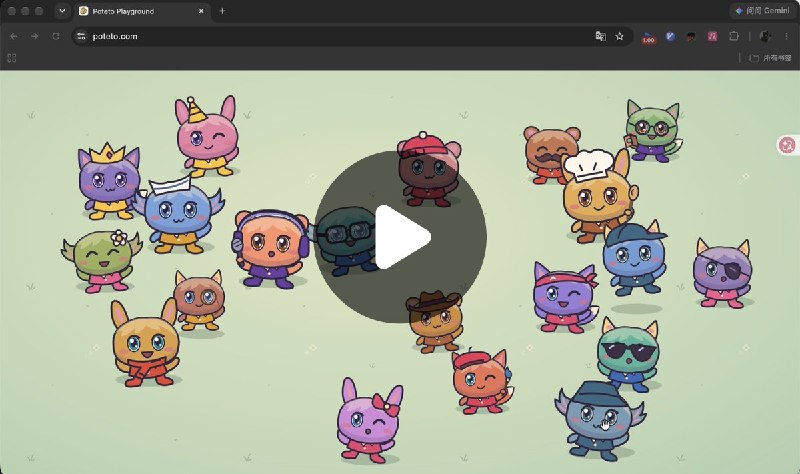Bookmark this page with the star icon
800x474 pixels.
(x=619, y=36)
